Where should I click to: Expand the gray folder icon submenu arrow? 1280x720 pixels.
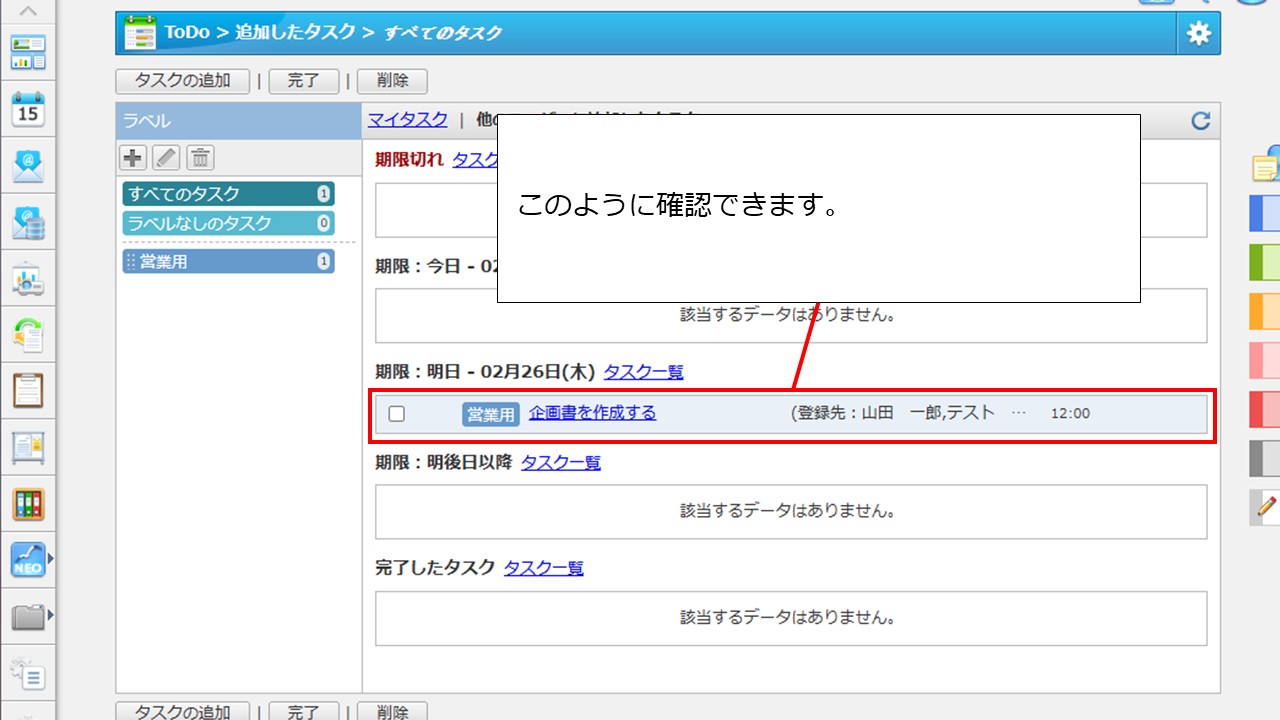[x=50, y=615]
